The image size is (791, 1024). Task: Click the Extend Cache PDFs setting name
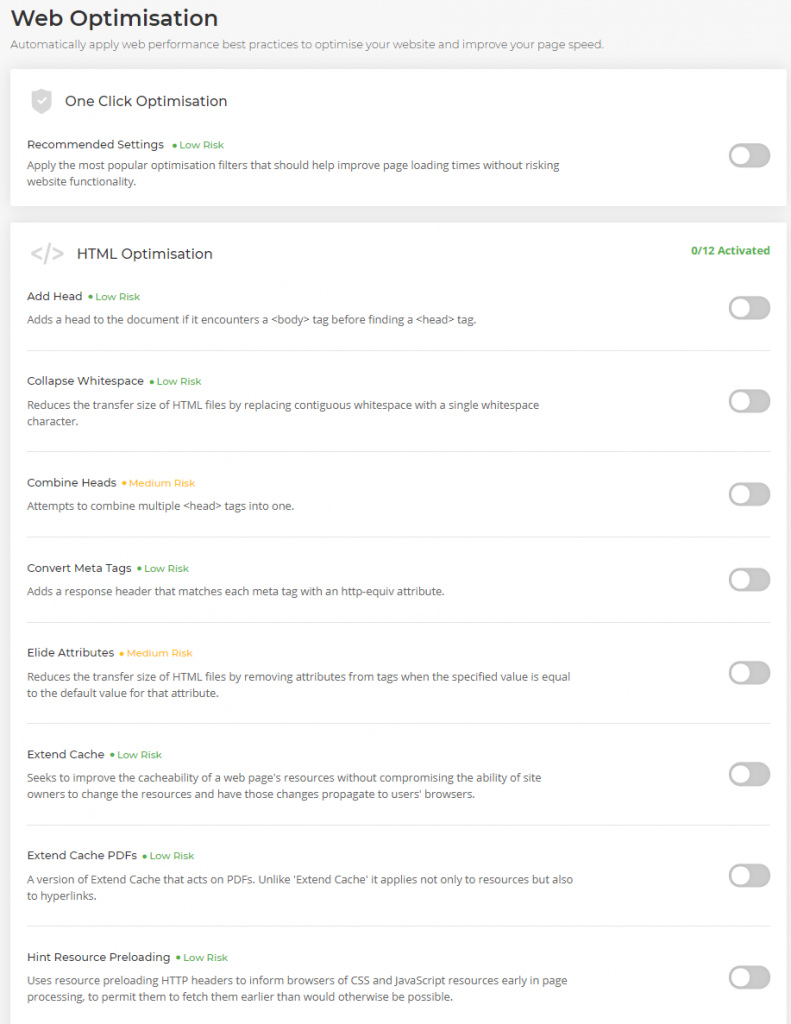click(x=82, y=856)
